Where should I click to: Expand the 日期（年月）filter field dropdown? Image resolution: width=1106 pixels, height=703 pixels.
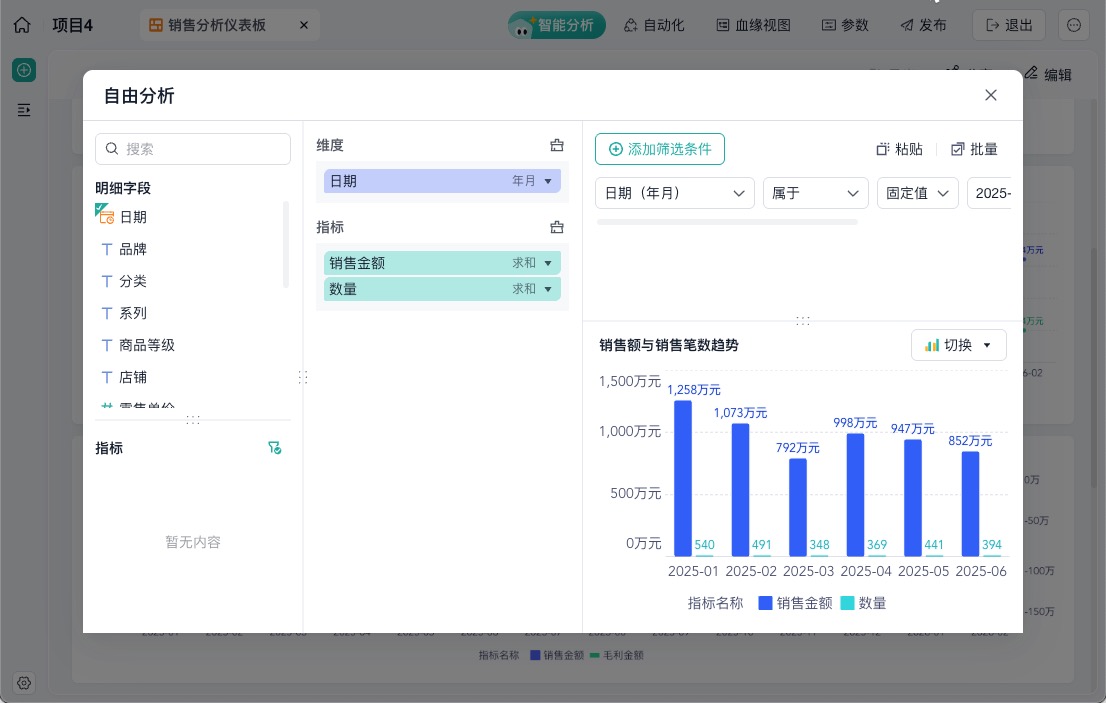[675, 193]
